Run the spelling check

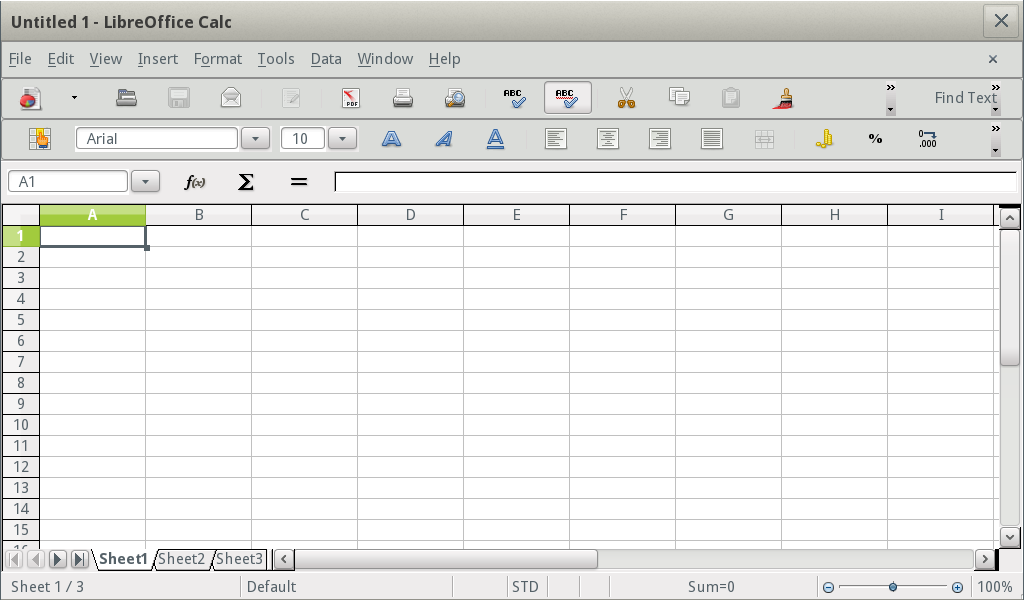coord(513,98)
